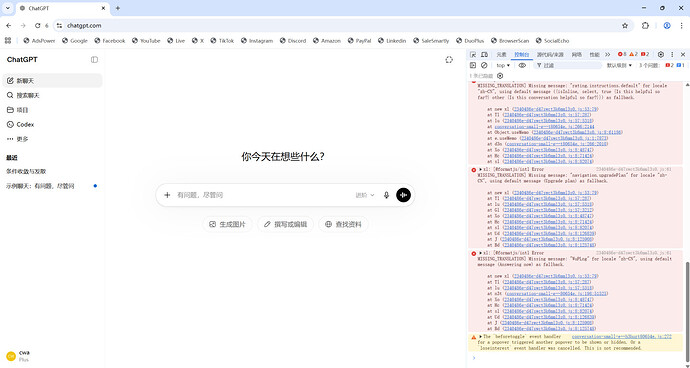
Task: Choose the 撰写或编辑 suggestion chip
Action: point(286,224)
